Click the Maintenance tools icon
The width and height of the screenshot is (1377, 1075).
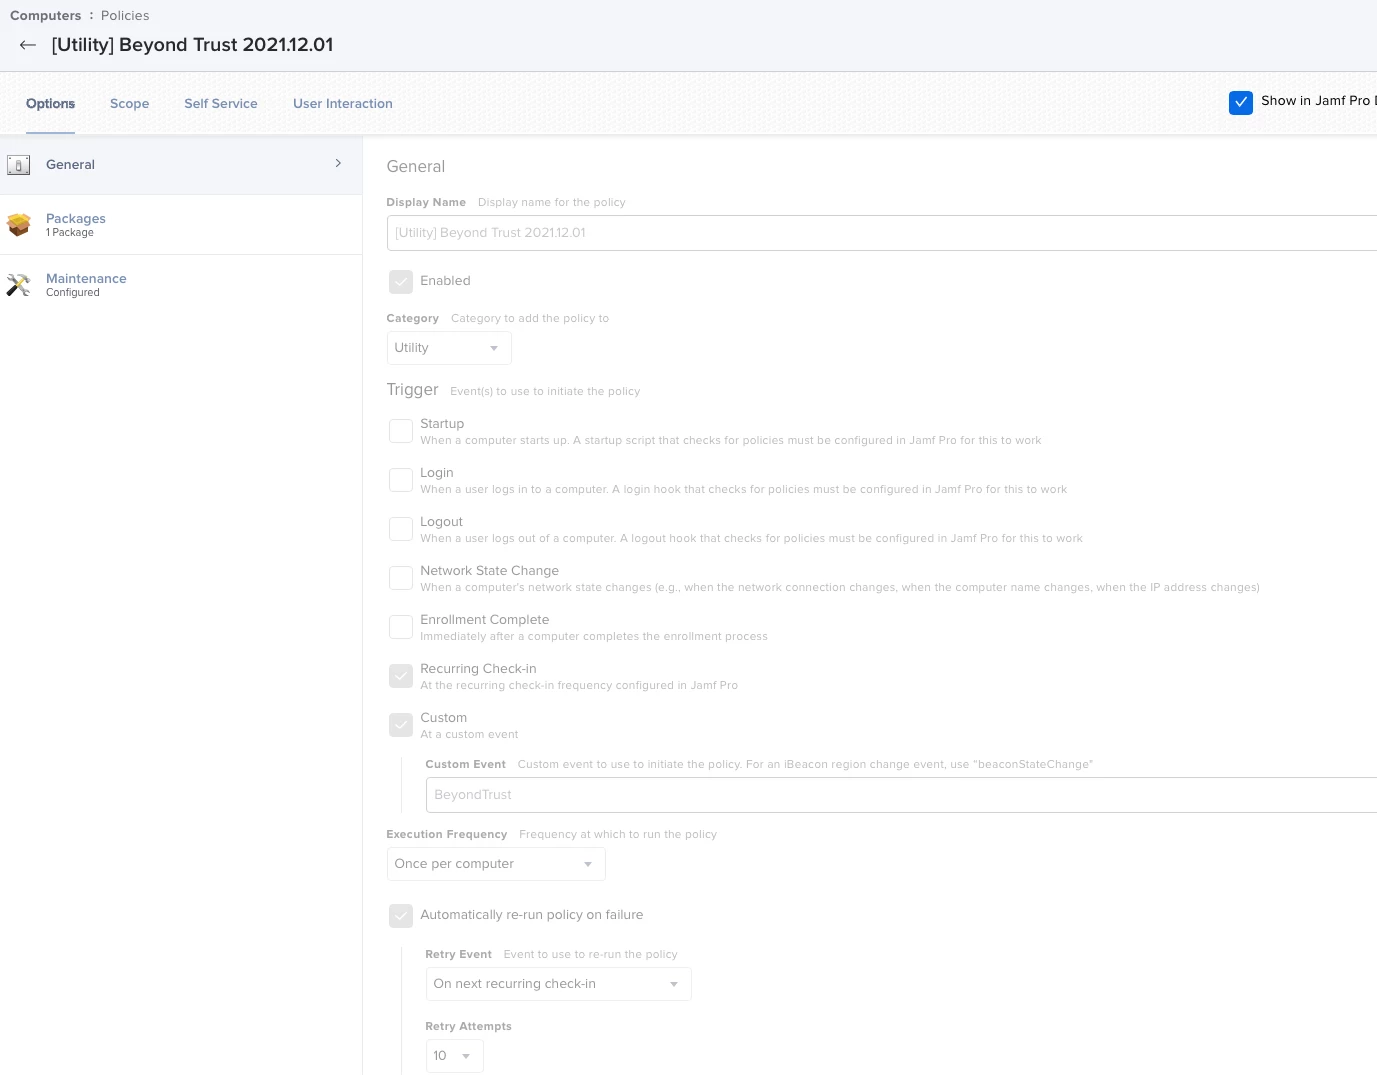coord(18,285)
